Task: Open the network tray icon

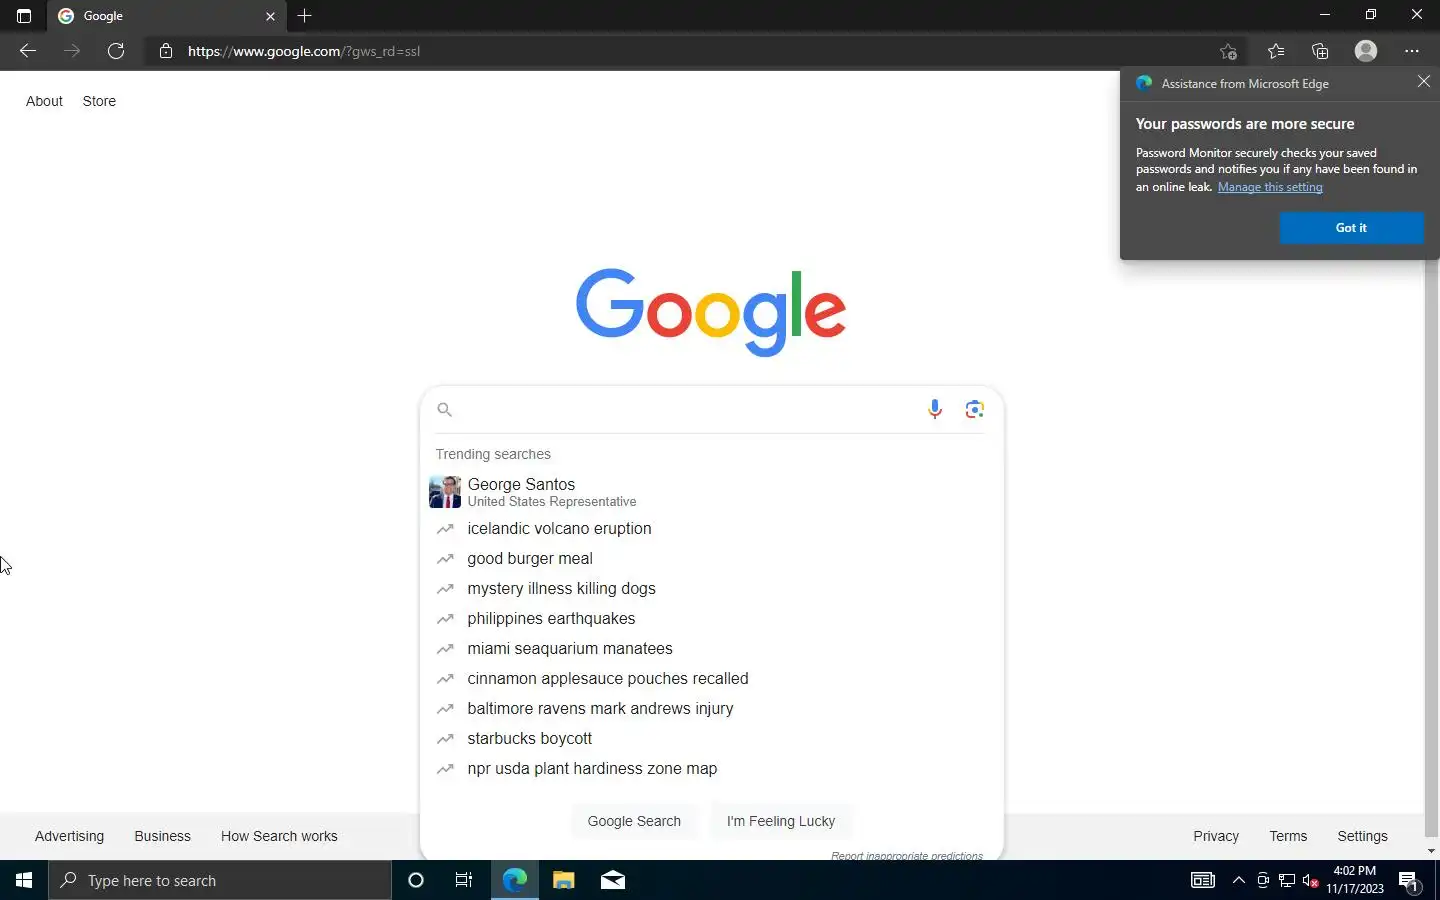Action: [1287, 880]
